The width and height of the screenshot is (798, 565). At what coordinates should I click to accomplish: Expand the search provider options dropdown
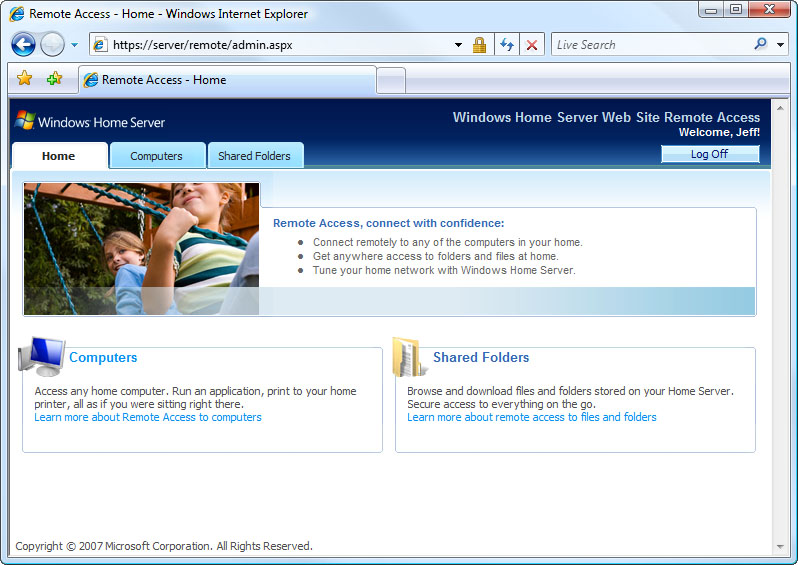coord(781,45)
